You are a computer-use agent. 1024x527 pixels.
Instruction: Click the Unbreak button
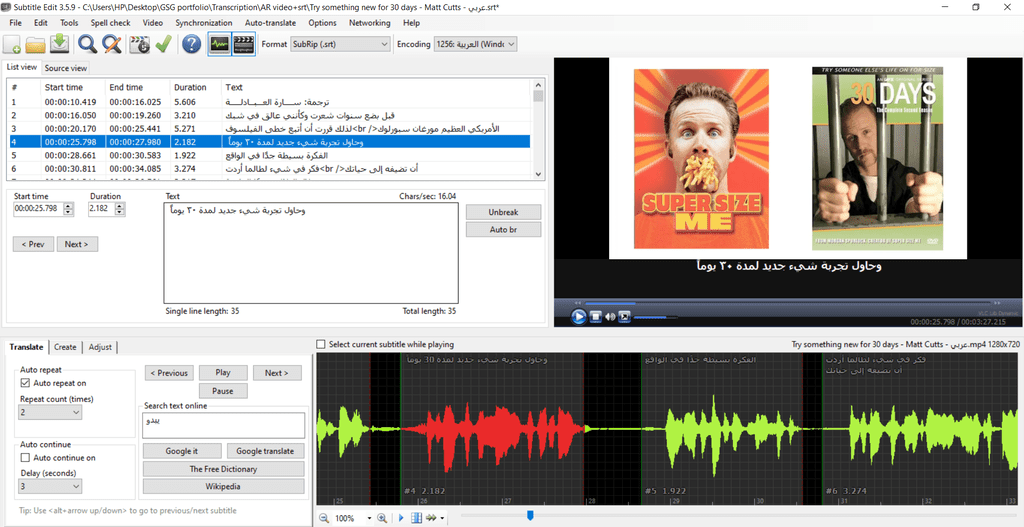(x=504, y=213)
